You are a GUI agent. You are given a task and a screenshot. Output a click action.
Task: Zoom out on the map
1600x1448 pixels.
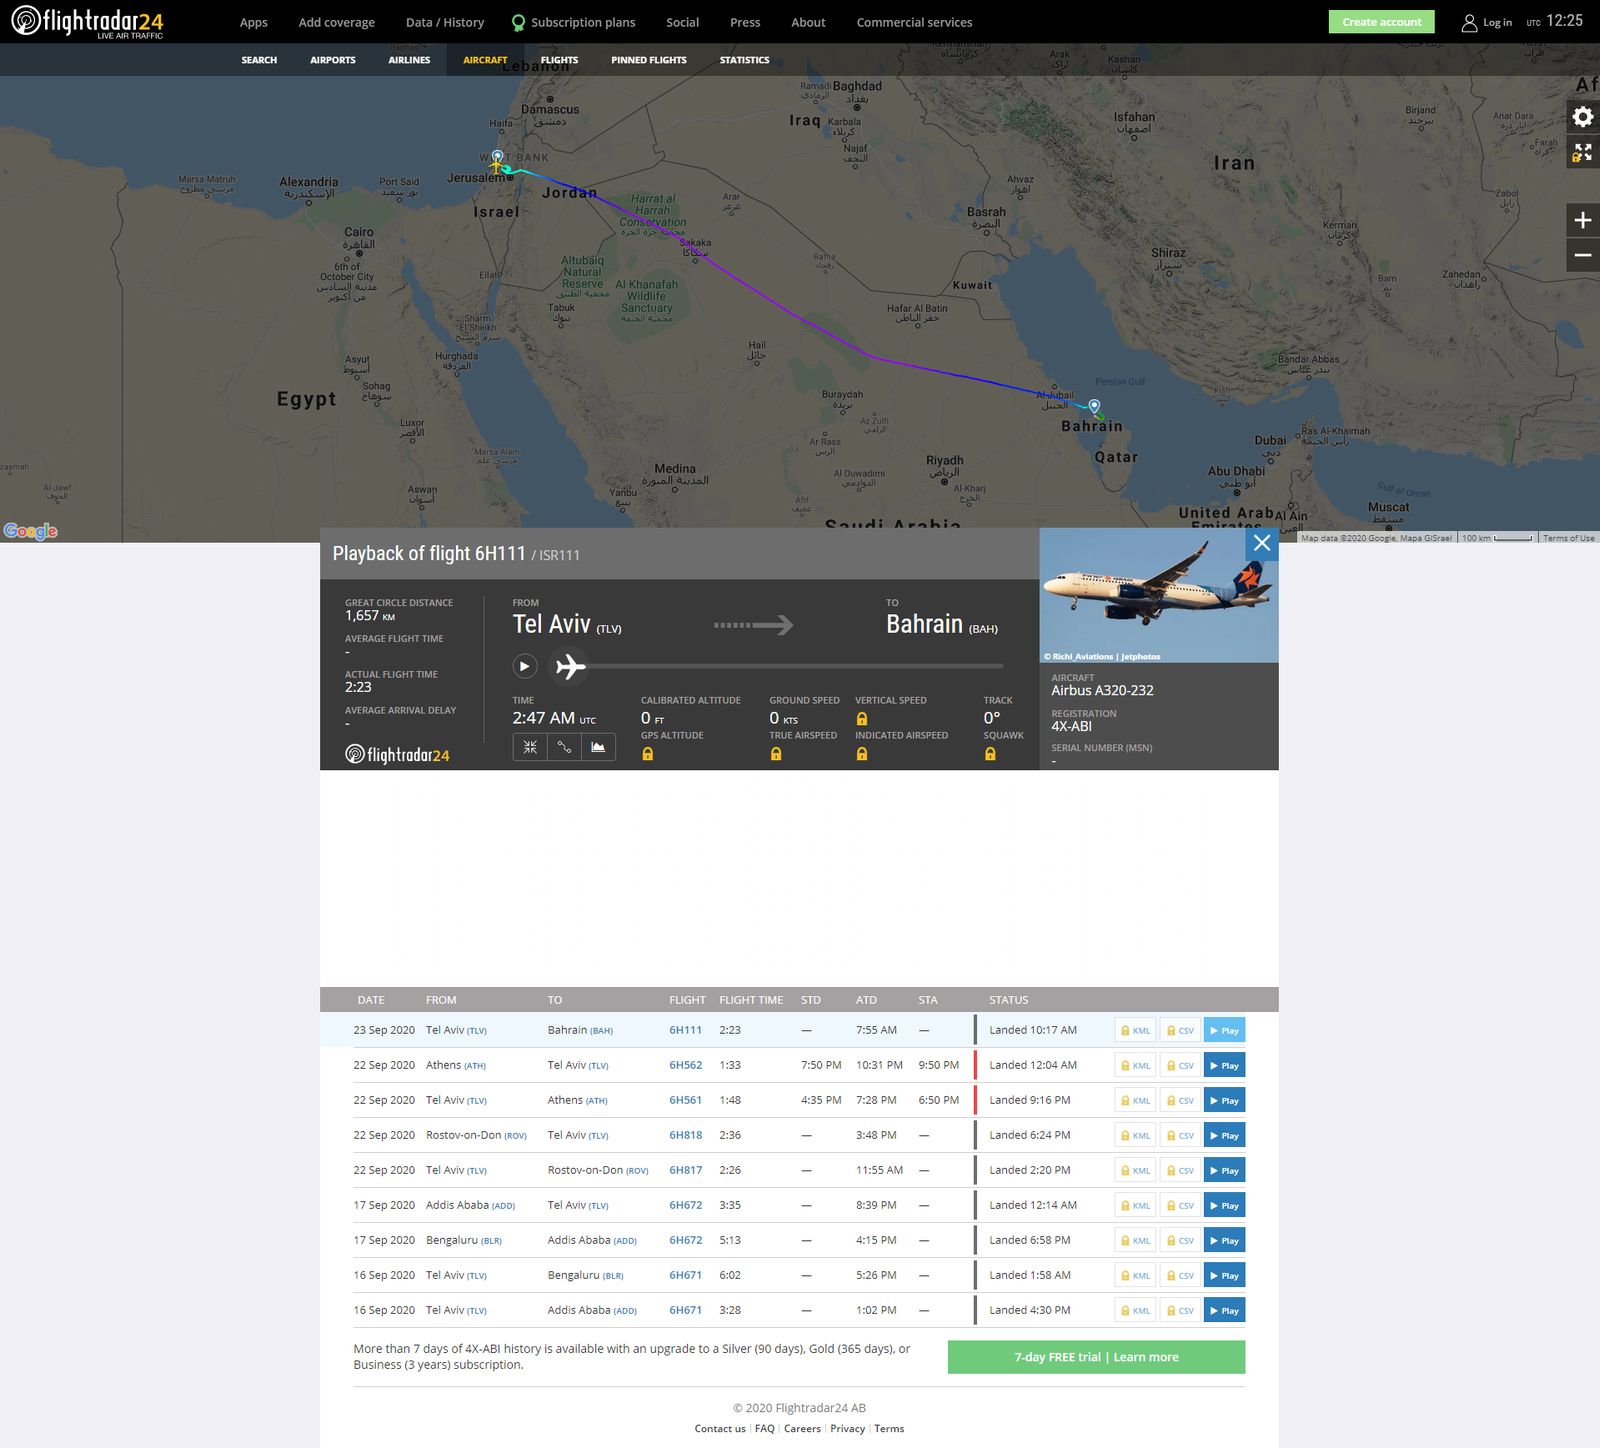pyautogui.click(x=1582, y=255)
